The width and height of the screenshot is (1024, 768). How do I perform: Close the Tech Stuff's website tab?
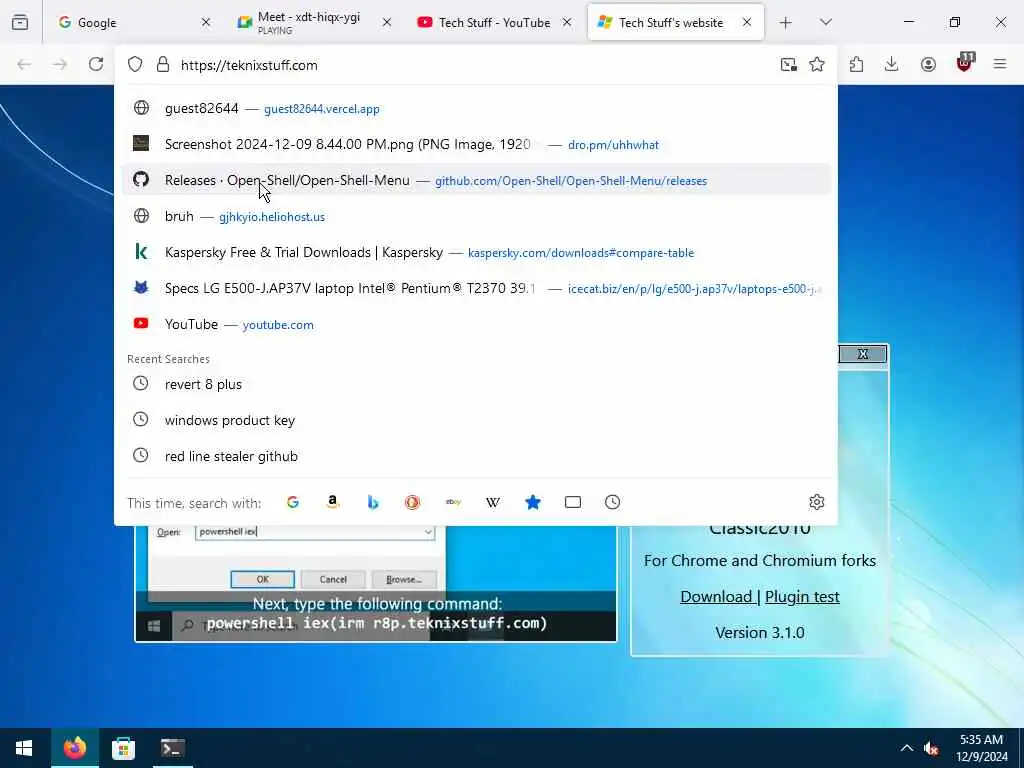pyautogui.click(x=746, y=22)
